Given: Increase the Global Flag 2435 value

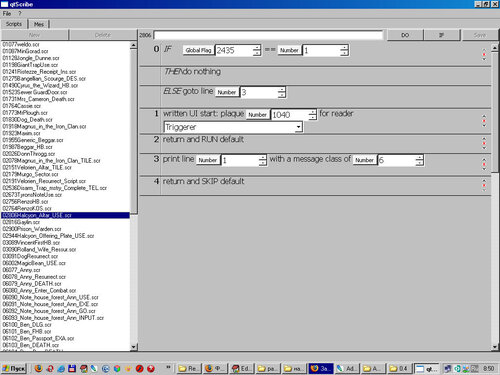Looking at the screenshot, I should (x=257, y=48).
